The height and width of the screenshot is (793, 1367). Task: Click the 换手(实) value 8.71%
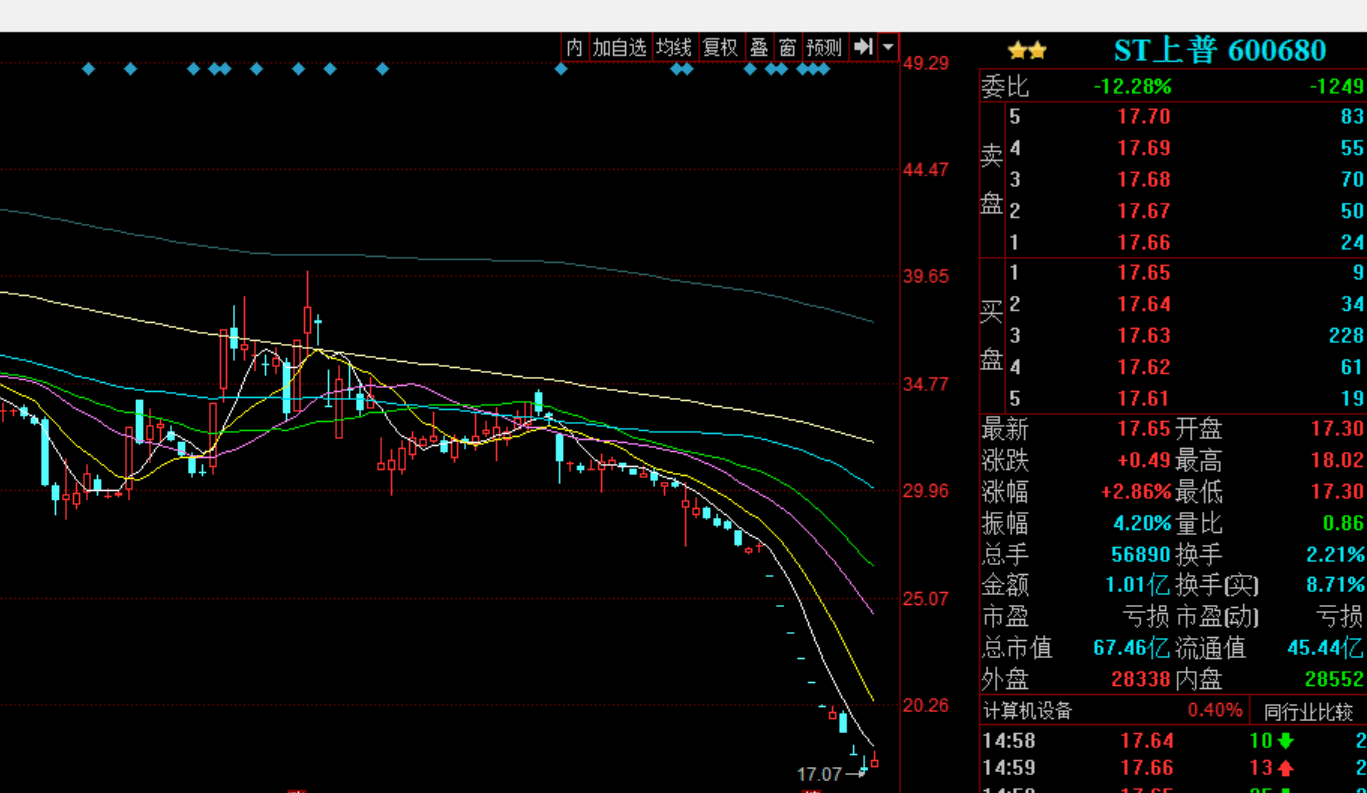pyautogui.click(x=1335, y=585)
